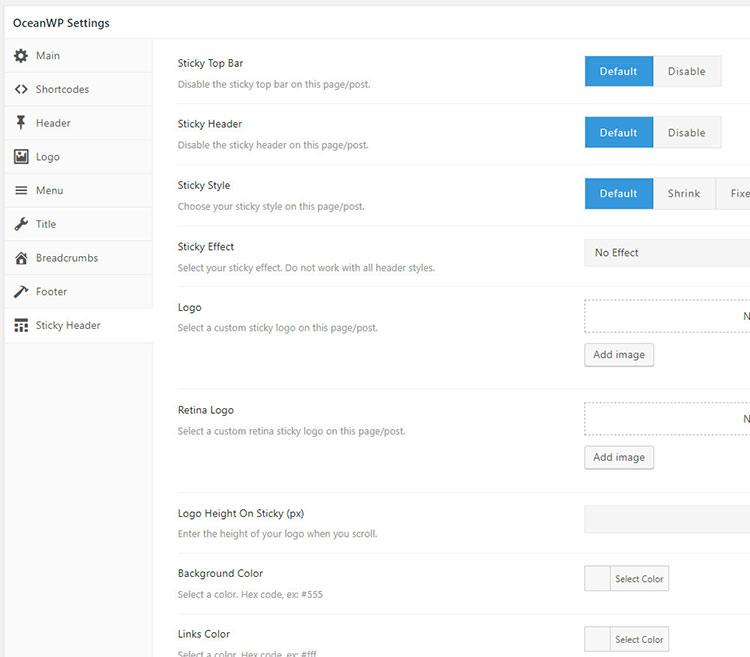The image size is (750, 657).
Task: Click the hammer icon next to Footer
Action: [x=21, y=292]
